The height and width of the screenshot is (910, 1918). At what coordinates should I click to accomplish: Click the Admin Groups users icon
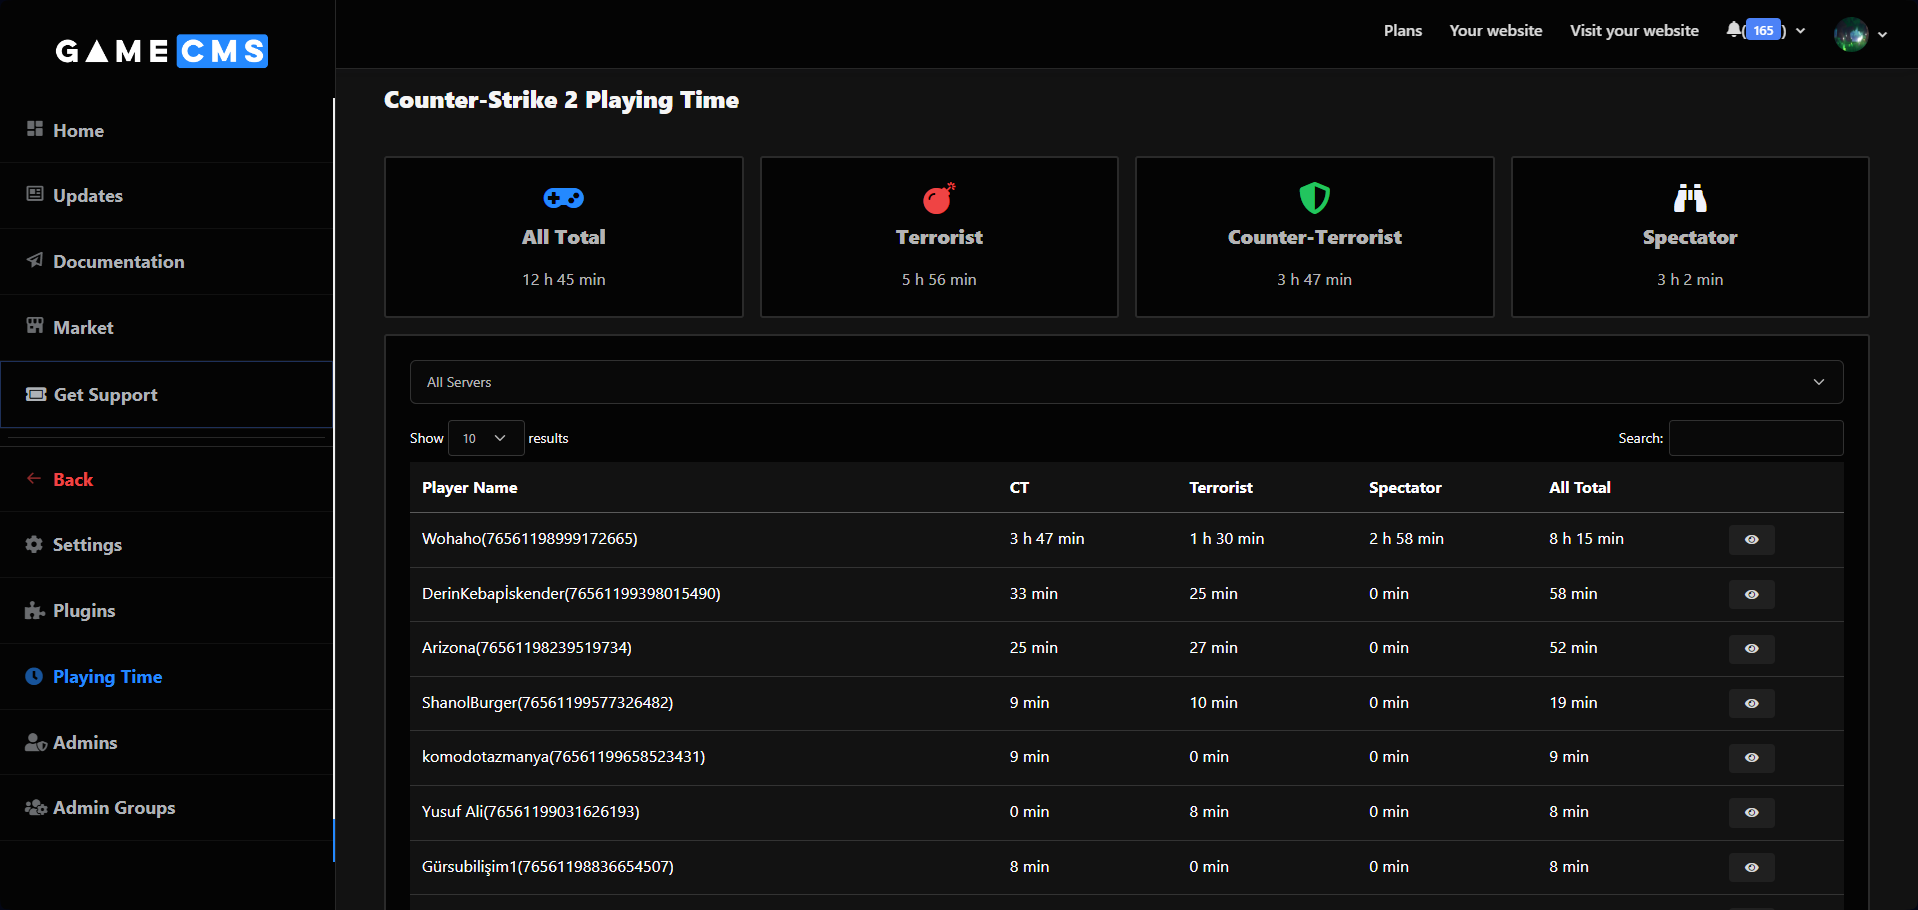[36, 807]
